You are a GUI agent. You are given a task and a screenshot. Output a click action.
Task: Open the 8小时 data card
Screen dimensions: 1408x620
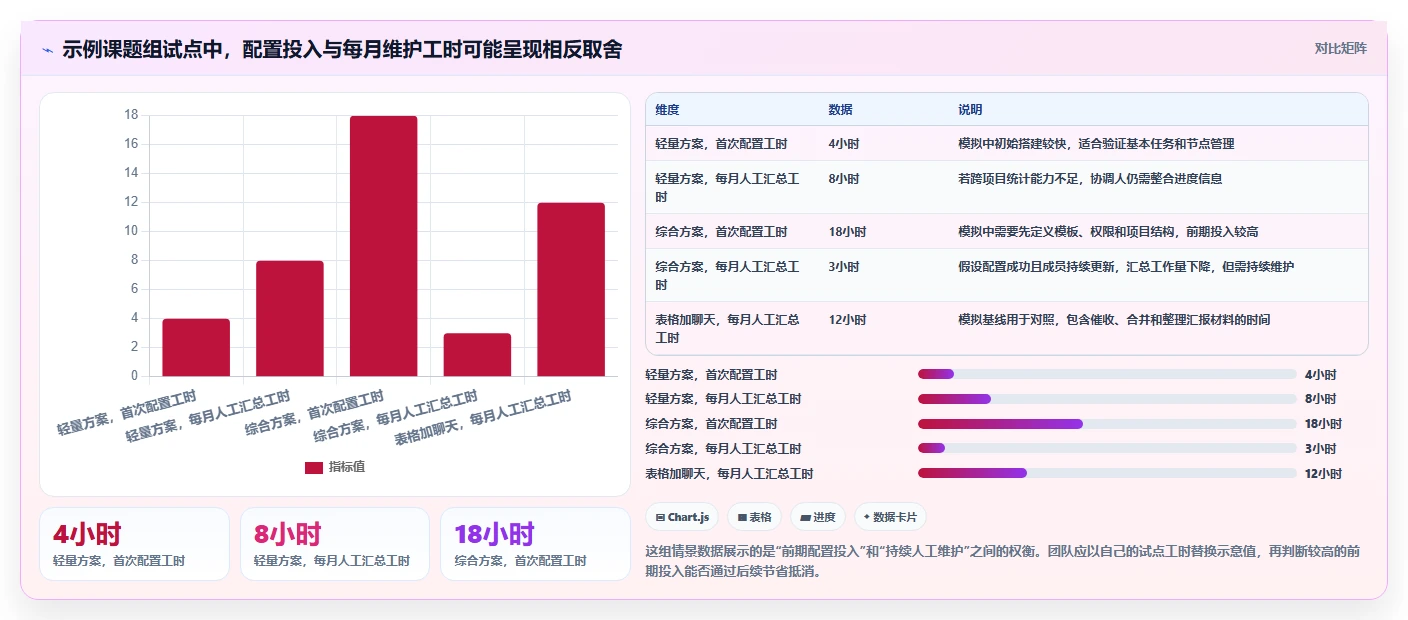(335, 544)
